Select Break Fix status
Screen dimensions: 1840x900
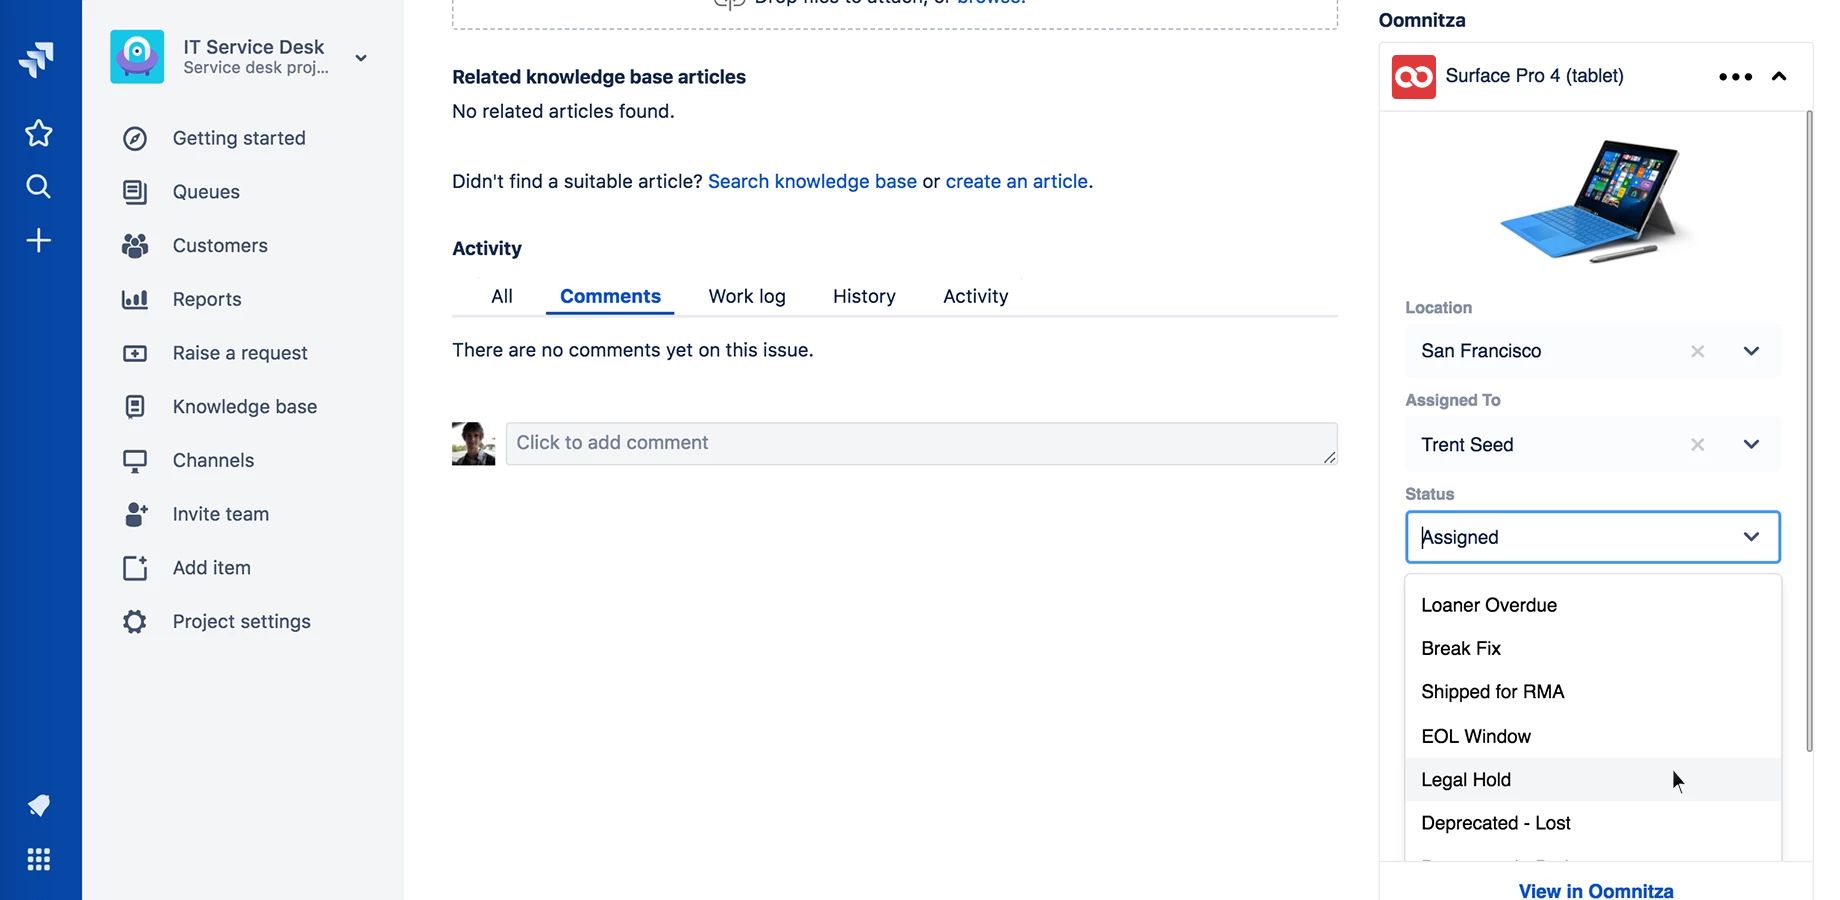pyautogui.click(x=1593, y=649)
